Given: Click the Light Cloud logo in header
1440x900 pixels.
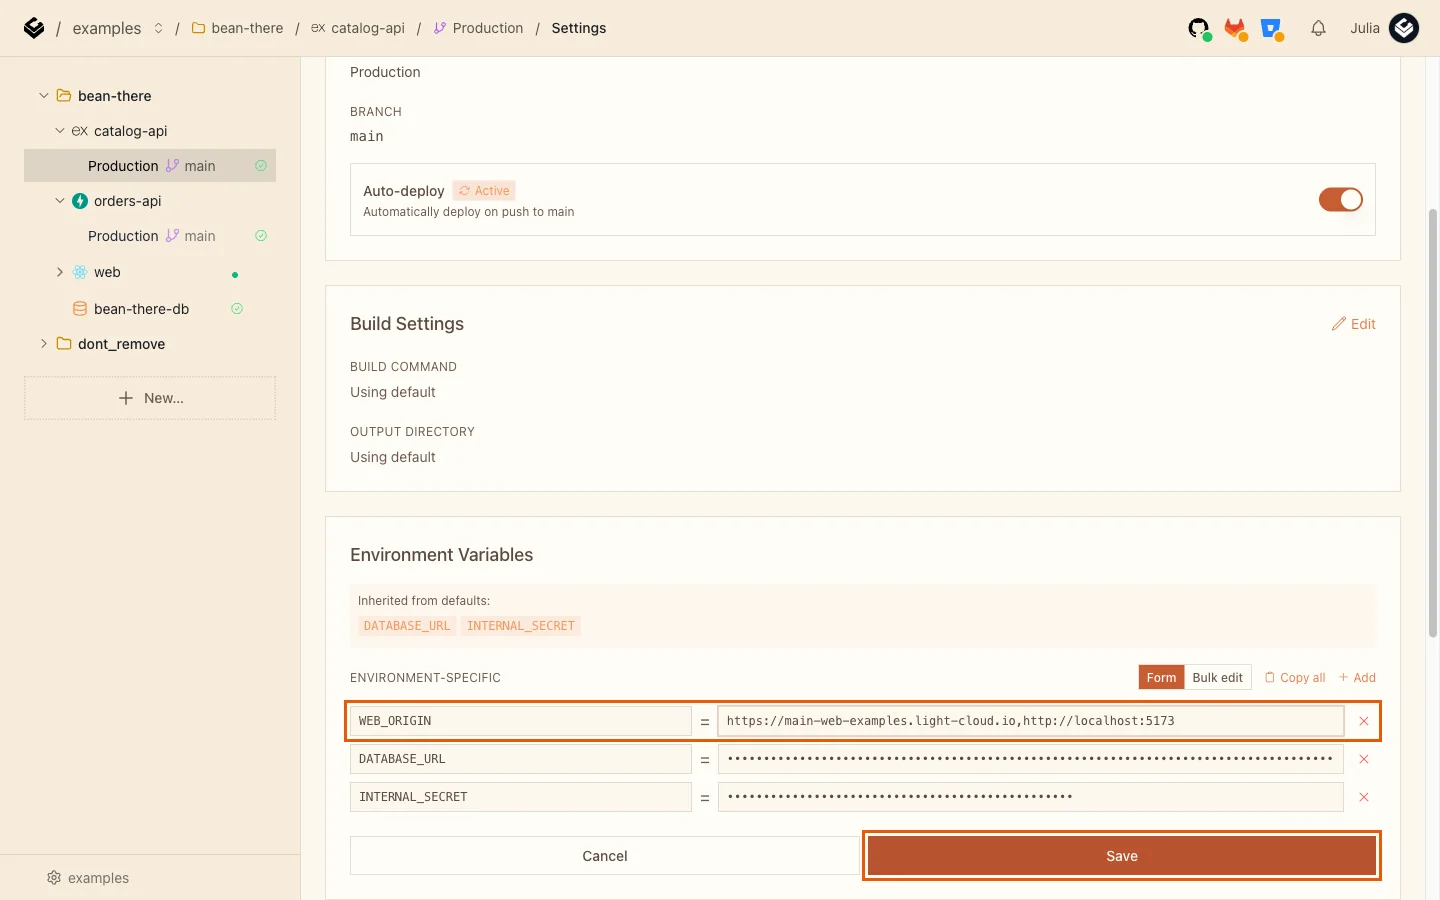Looking at the screenshot, I should [x=34, y=28].
